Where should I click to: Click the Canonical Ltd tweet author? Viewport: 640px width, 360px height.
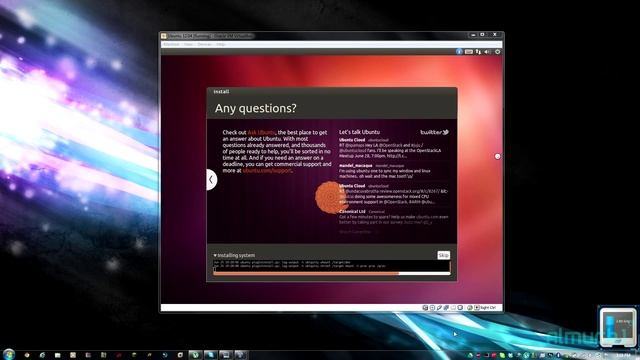pos(352,211)
